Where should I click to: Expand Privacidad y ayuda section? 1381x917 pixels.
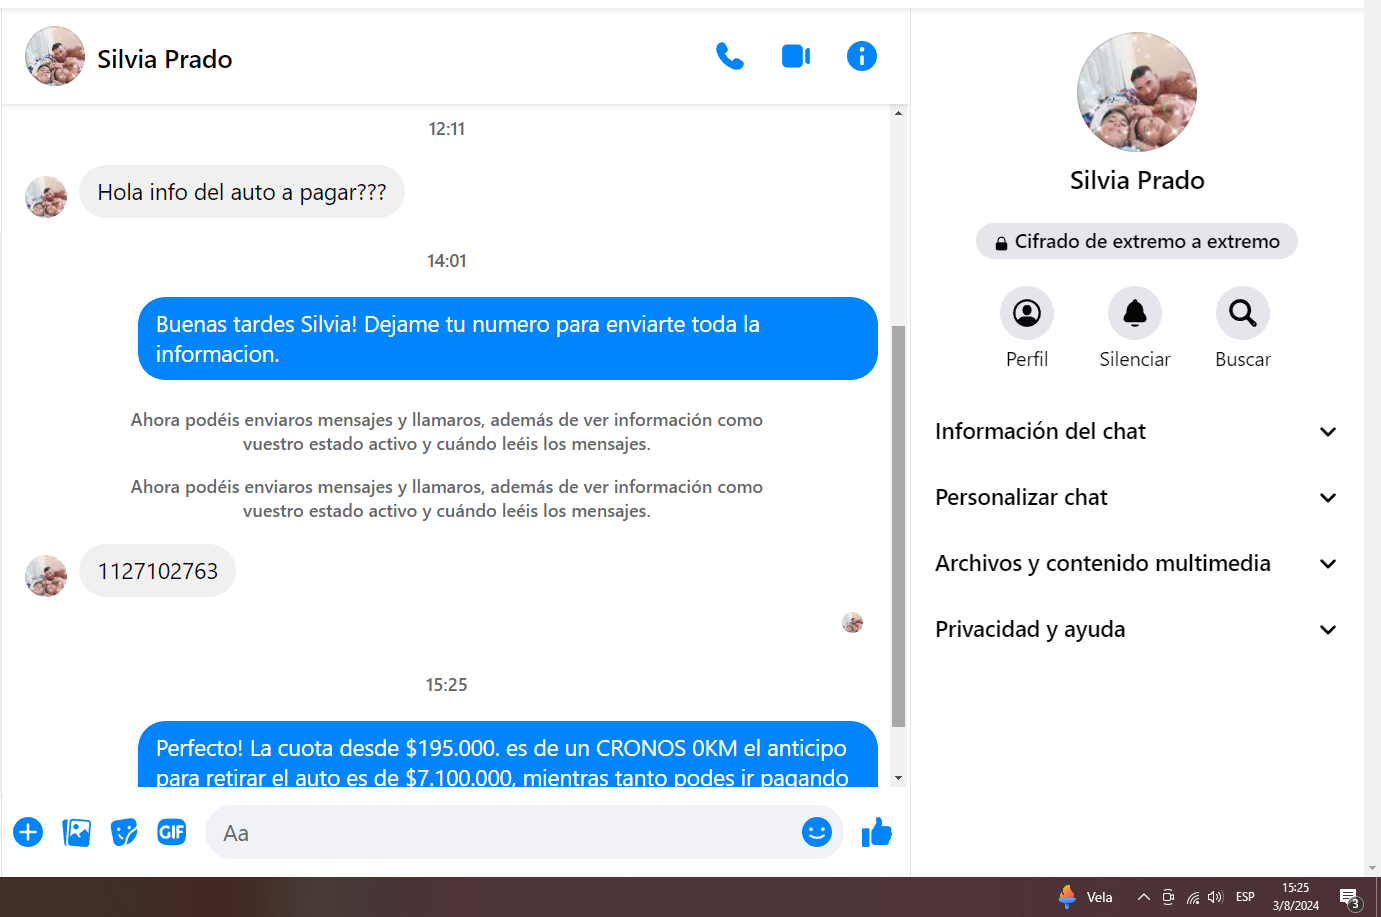pyautogui.click(x=1136, y=630)
